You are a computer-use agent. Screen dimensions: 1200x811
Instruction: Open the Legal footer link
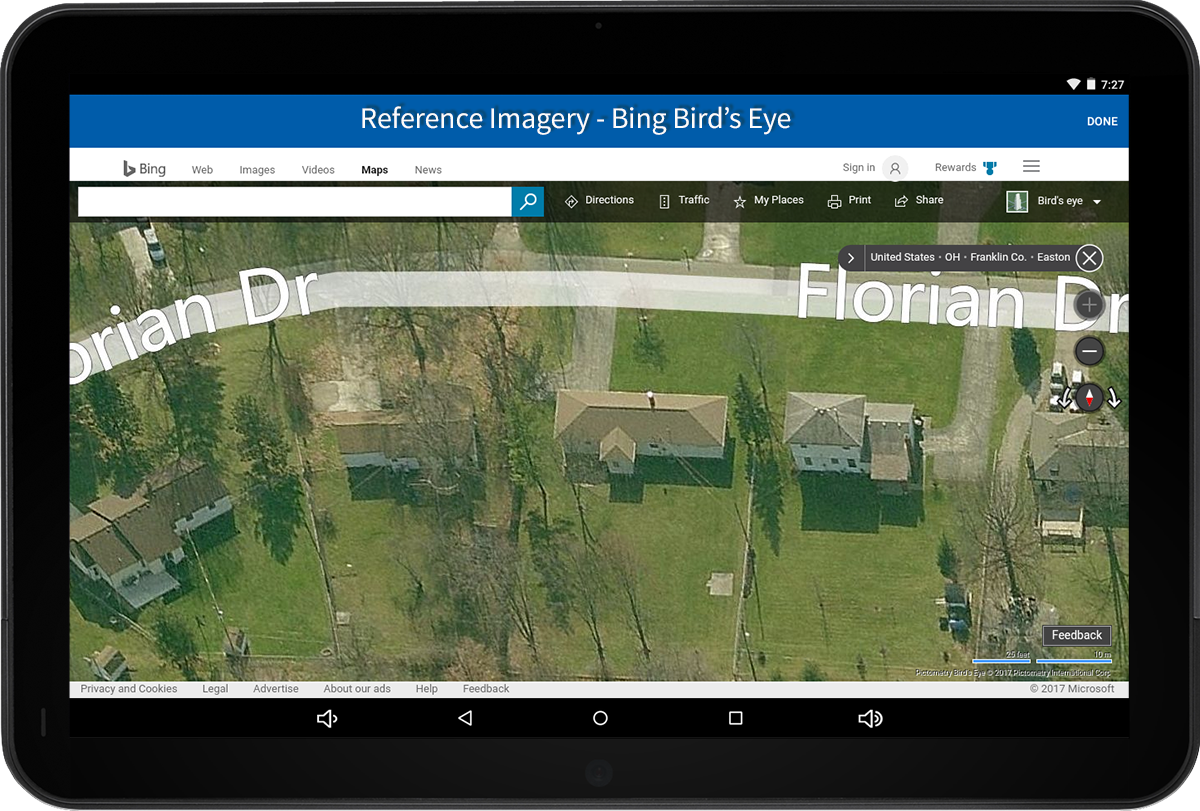(215, 689)
